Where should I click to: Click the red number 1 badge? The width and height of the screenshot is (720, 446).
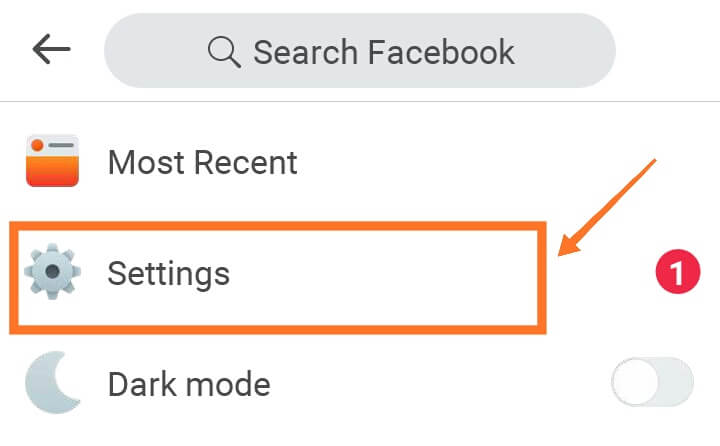[676, 274]
